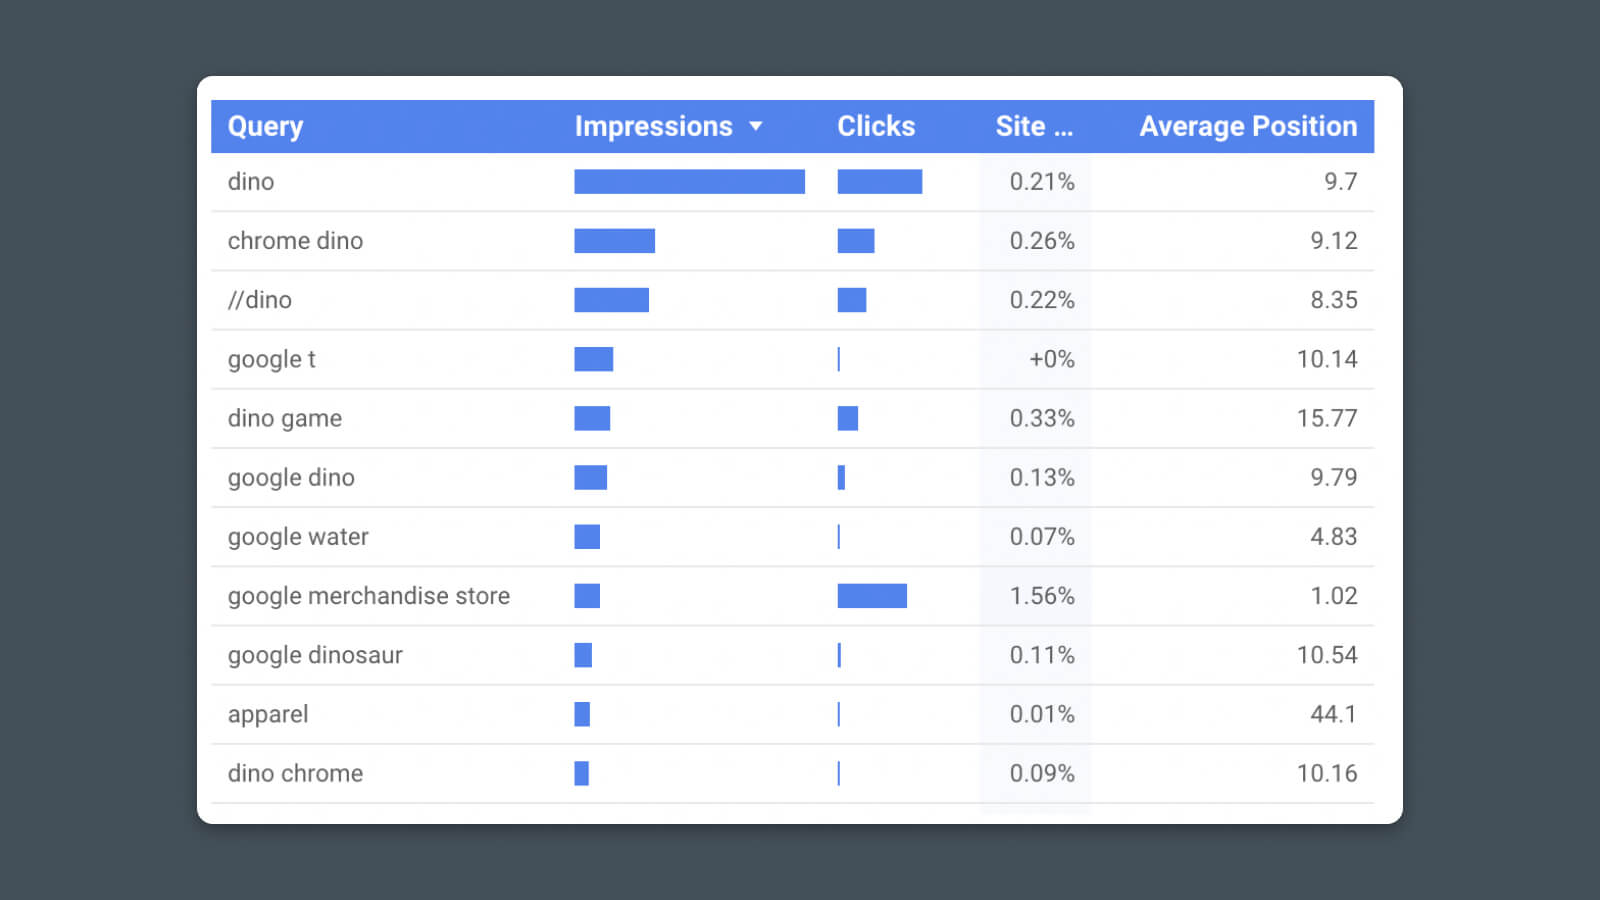This screenshot has height=900, width=1600.
Task: Click clicks bar for google merchandise store
Action: [x=872, y=596]
